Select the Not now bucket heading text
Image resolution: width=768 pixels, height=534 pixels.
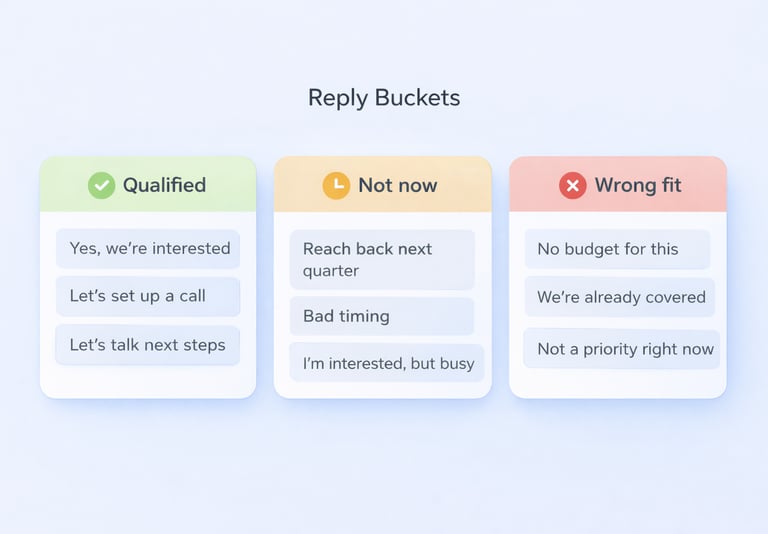point(397,185)
